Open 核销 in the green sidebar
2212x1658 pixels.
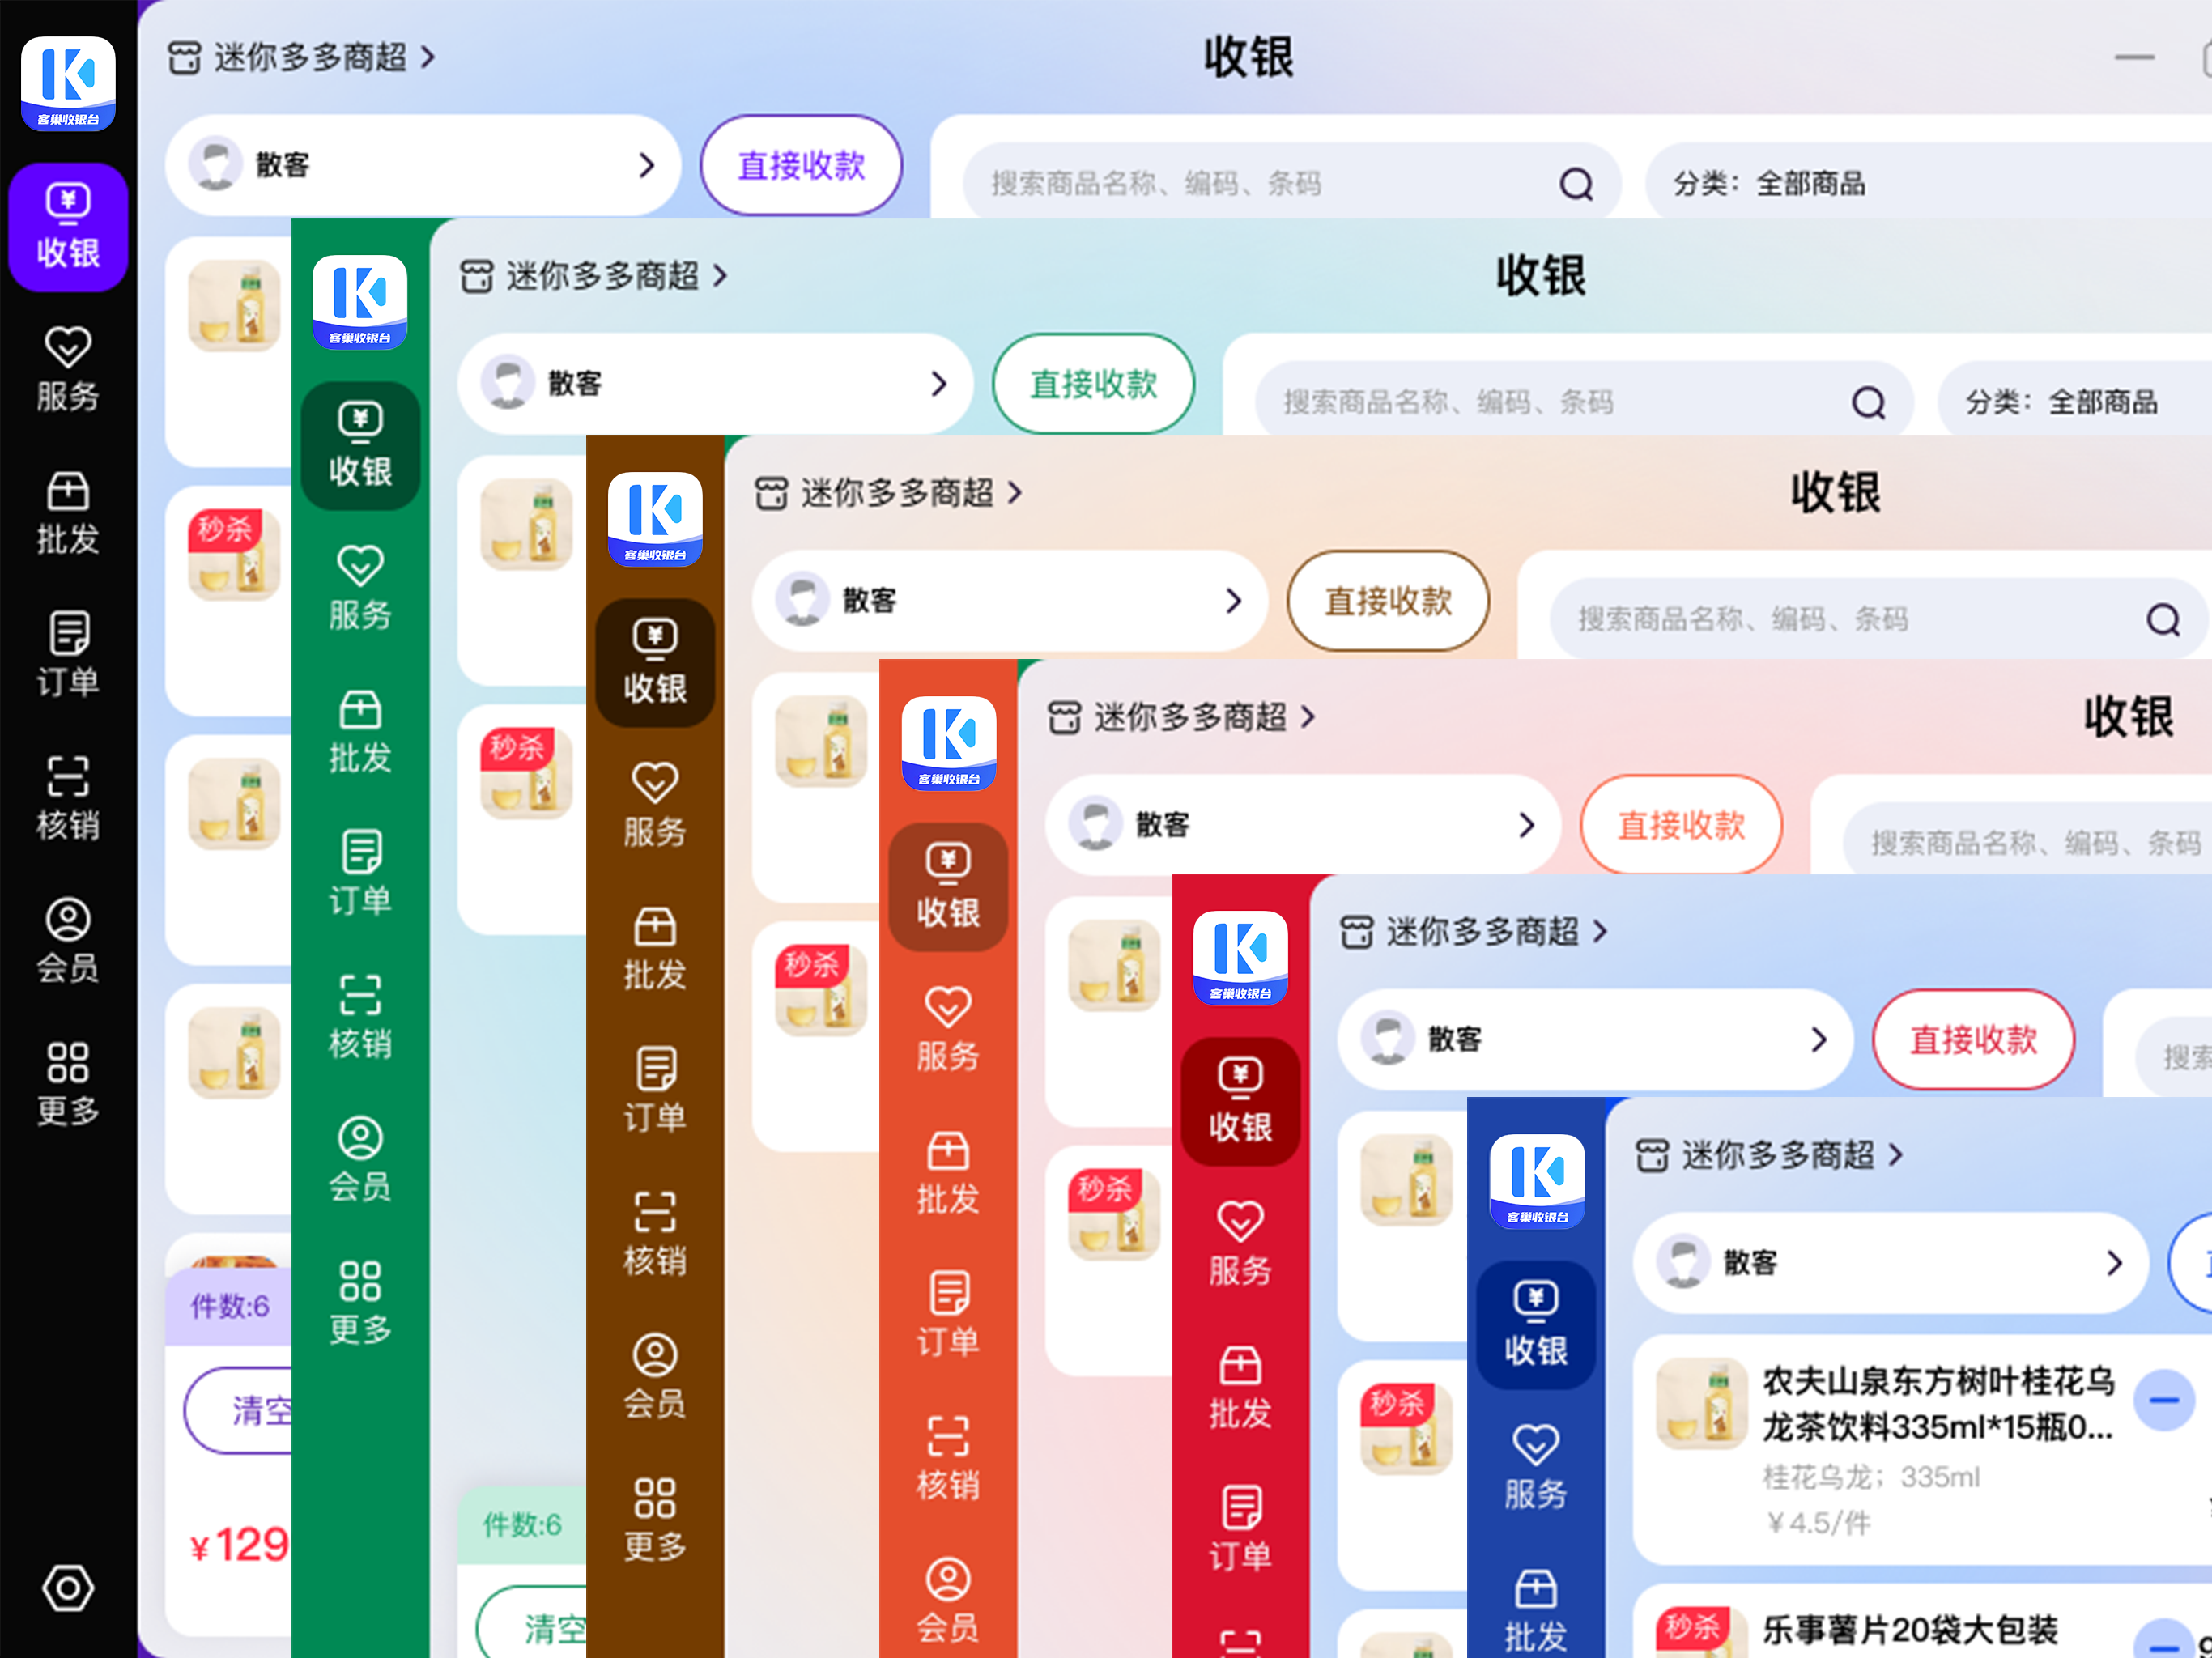(x=360, y=1018)
